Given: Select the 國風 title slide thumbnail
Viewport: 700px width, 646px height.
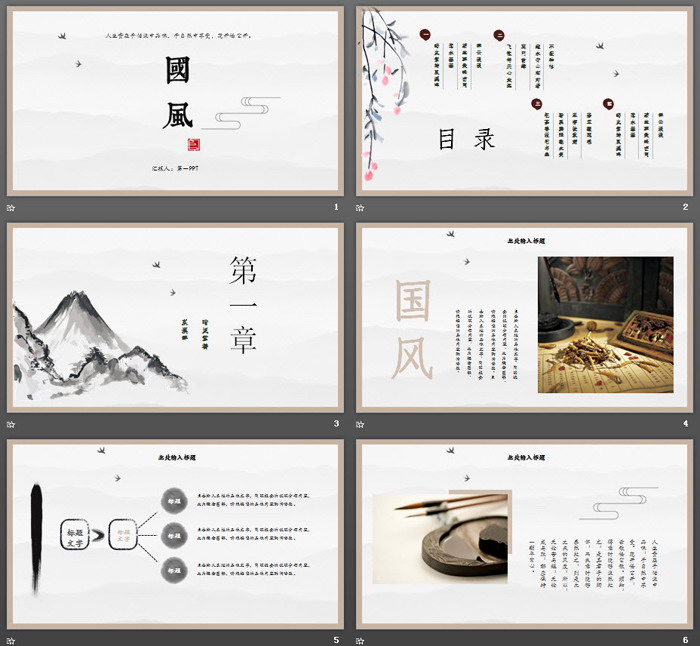Looking at the screenshot, I should click(175, 100).
